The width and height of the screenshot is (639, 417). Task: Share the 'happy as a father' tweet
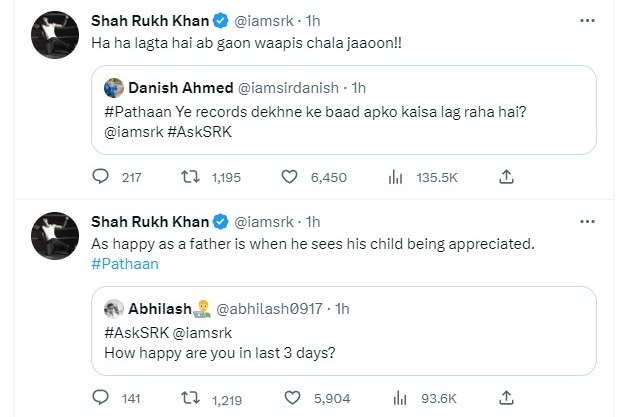[x=506, y=396]
